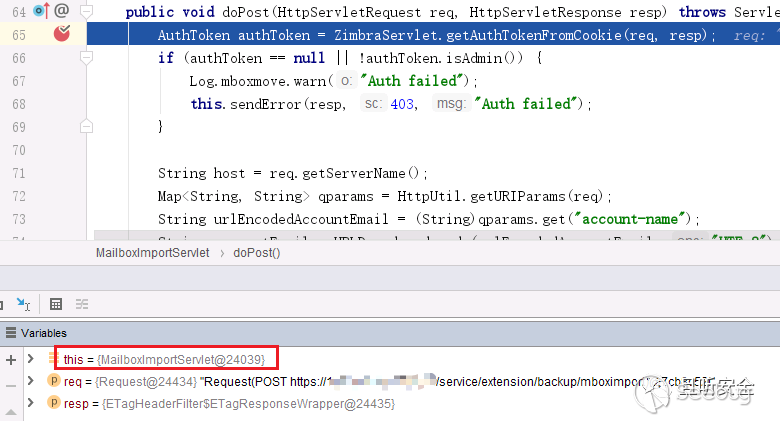Click the Remove Watch minus button

click(11, 386)
